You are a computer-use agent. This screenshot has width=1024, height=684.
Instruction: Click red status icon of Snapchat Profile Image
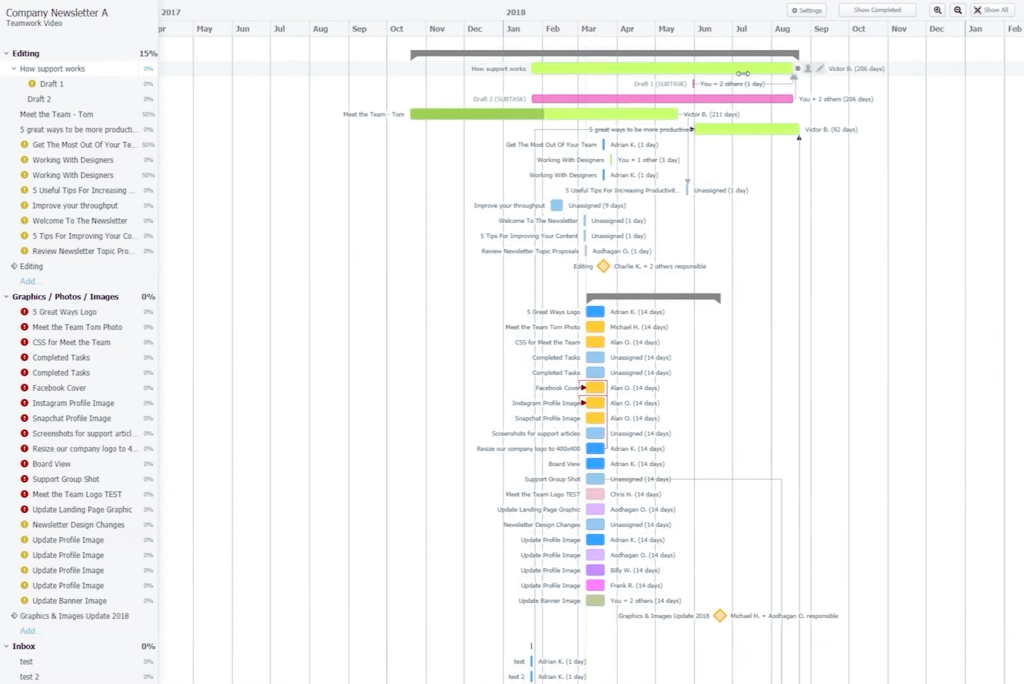tap(24, 418)
